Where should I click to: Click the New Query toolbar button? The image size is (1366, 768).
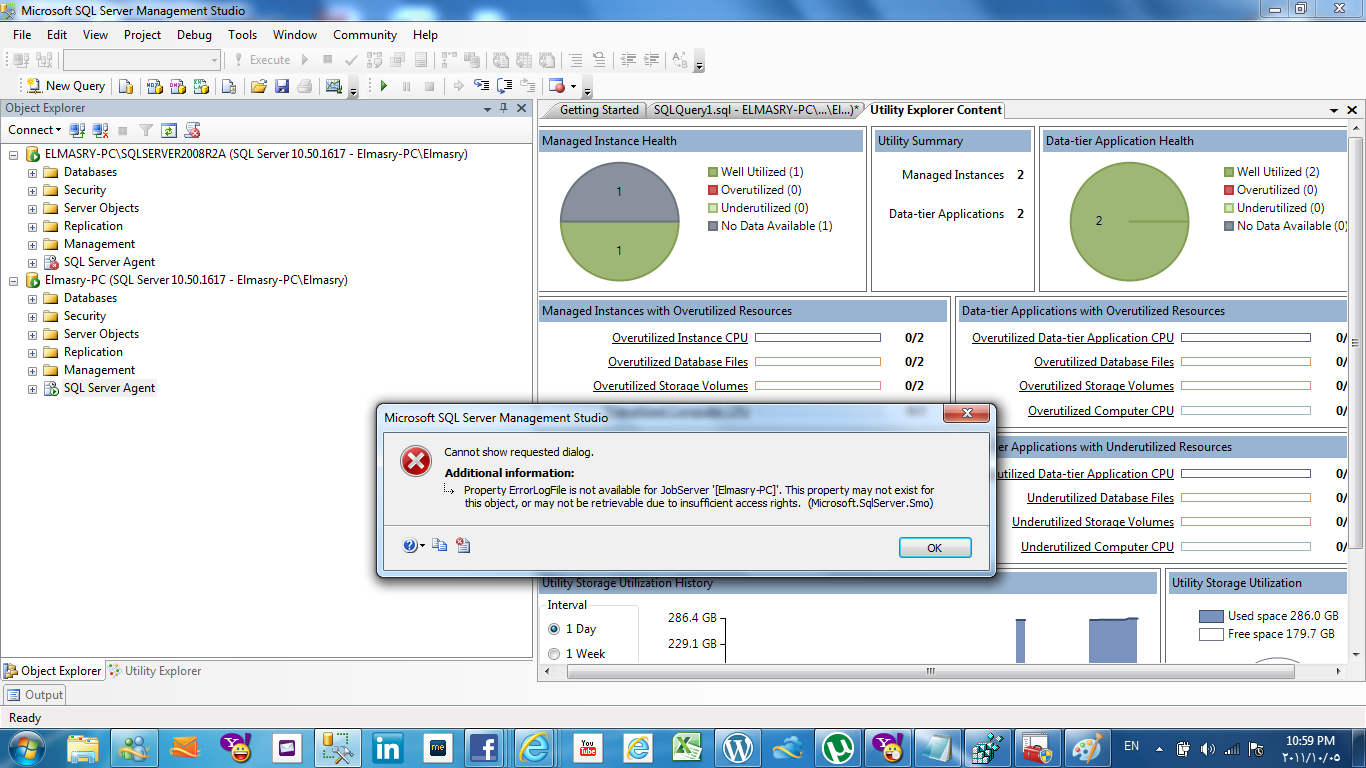point(66,86)
